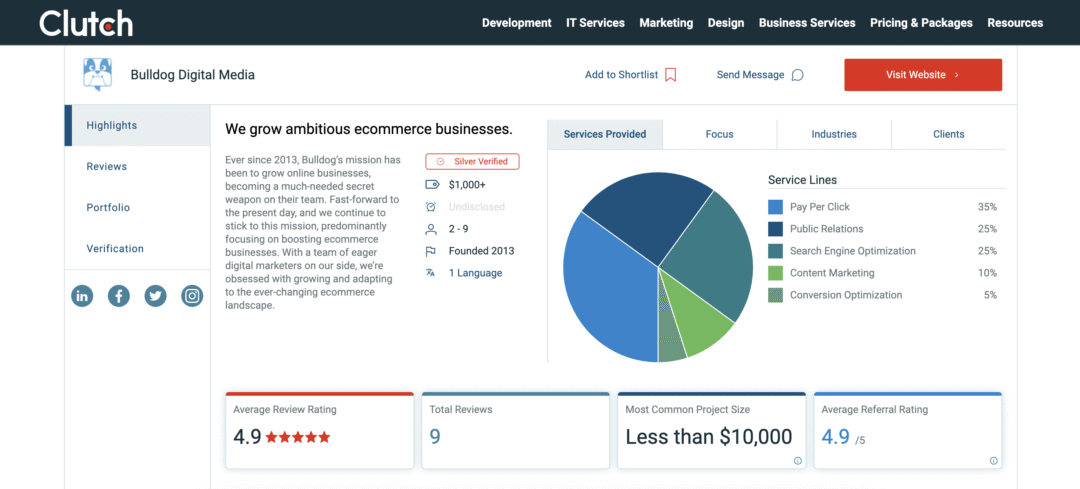Click the Content Marketing color swatch
This screenshot has width=1080, height=489.
(x=775, y=273)
